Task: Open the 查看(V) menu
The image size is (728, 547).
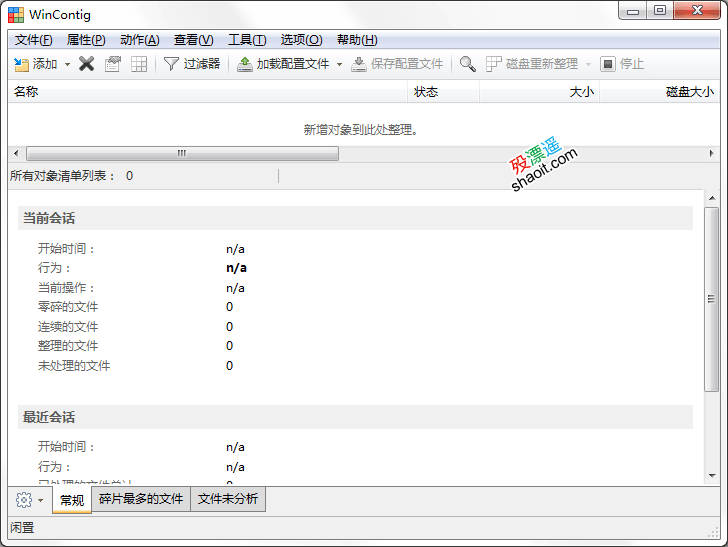Action: coord(194,40)
